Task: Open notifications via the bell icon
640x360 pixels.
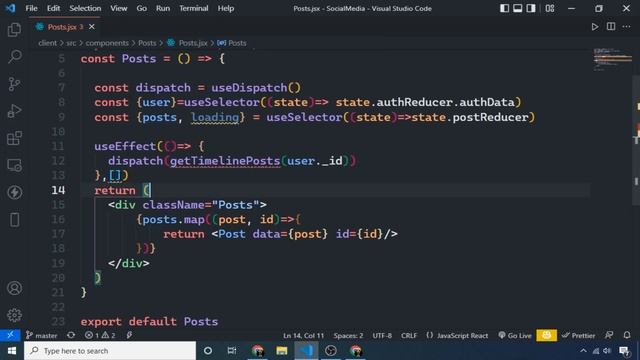Action: pos(627,335)
